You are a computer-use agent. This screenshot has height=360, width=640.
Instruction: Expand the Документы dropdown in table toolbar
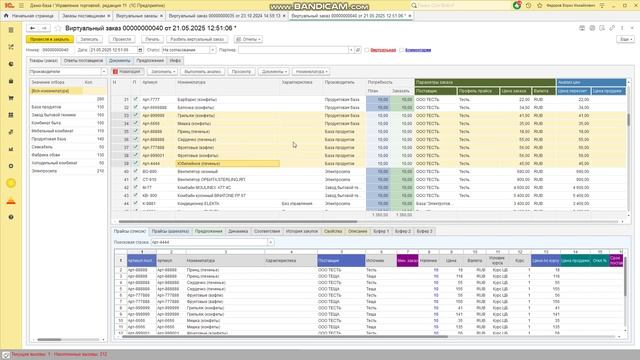click(274, 71)
